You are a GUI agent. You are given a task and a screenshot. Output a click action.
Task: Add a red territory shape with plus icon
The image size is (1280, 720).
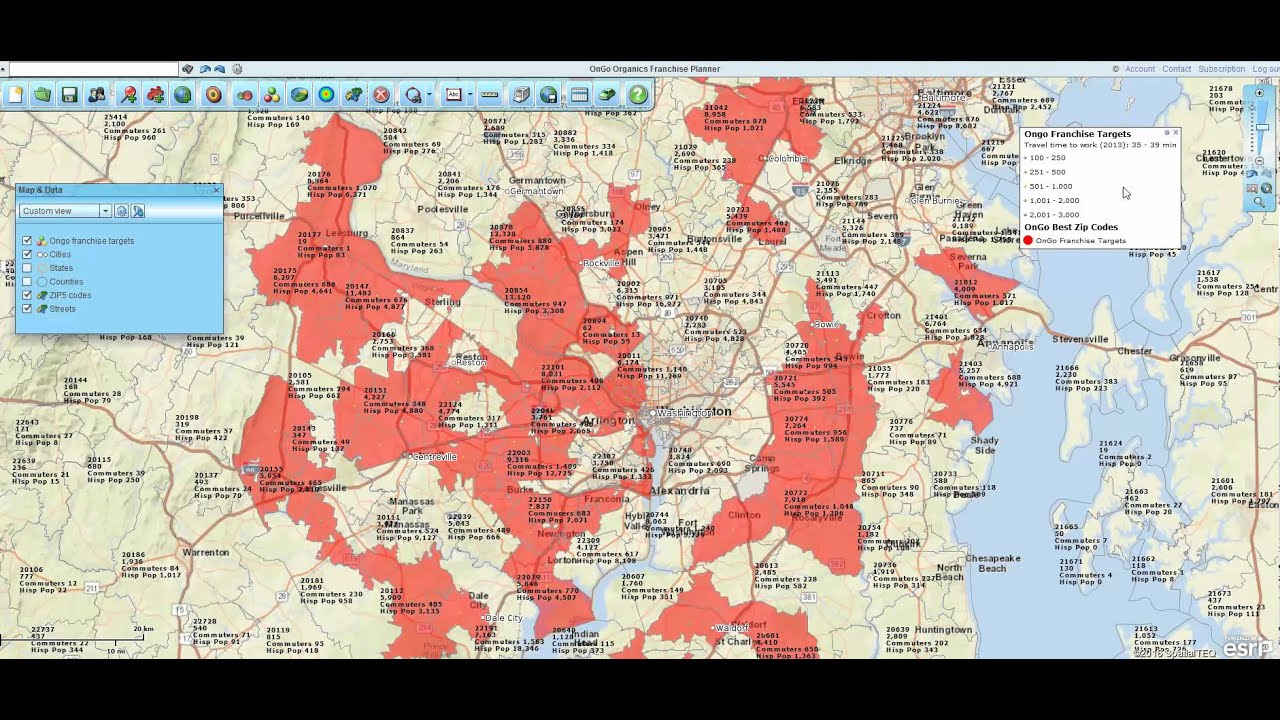point(155,95)
